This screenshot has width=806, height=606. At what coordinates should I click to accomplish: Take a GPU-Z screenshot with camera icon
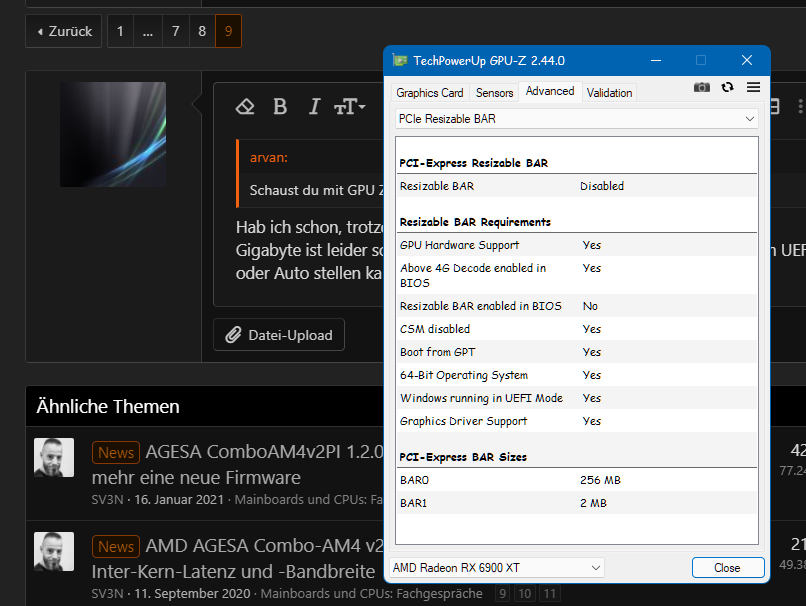(702, 87)
